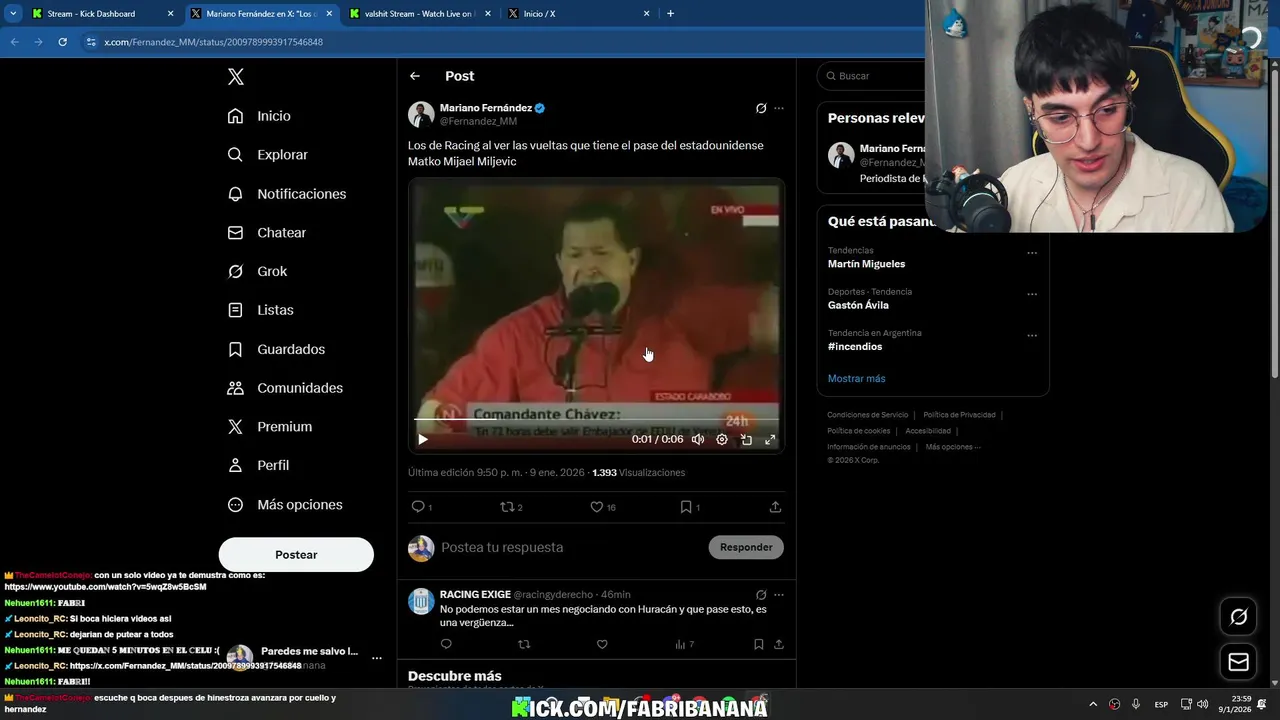The height and width of the screenshot is (720, 1280).
Task: Play the Chávez video
Action: (x=422, y=439)
